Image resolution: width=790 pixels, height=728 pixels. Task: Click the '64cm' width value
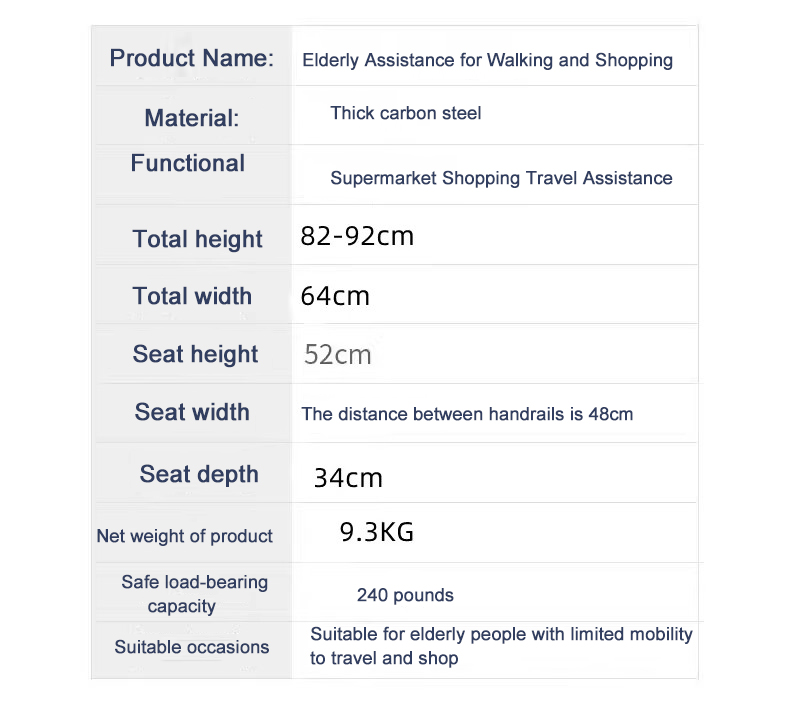pyautogui.click(x=335, y=296)
